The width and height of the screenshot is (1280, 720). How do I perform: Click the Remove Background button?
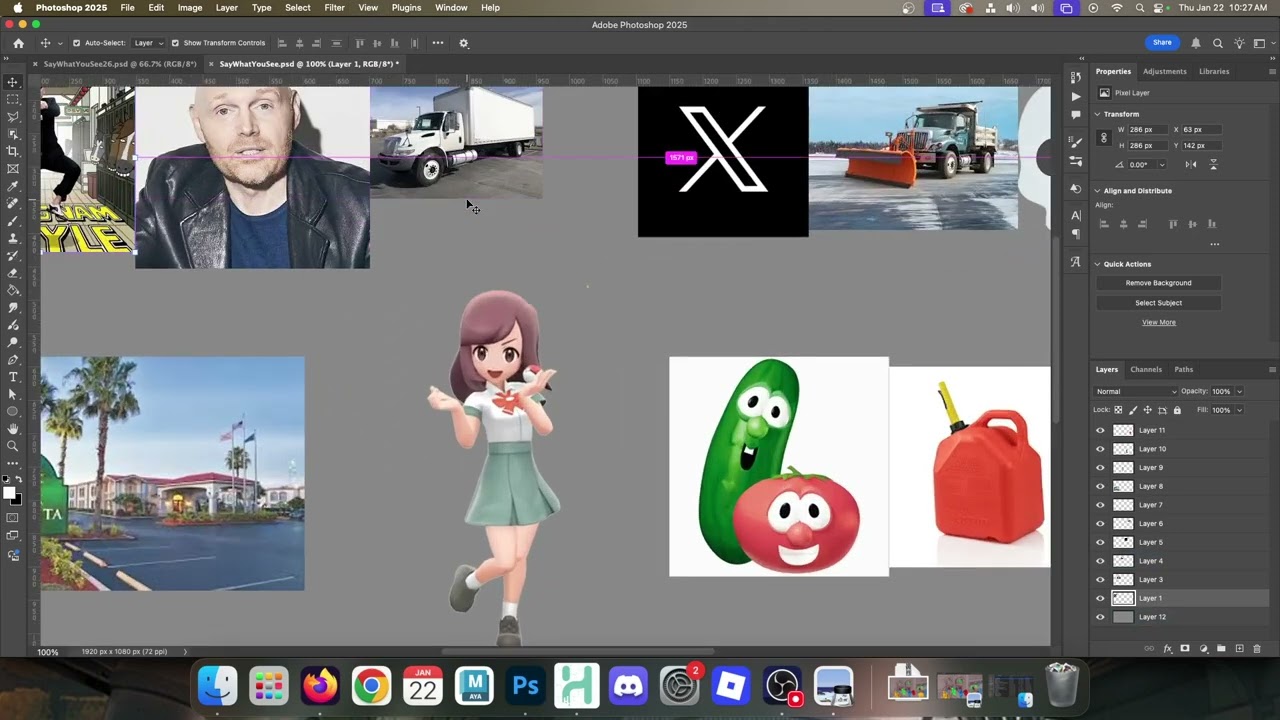point(1158,283)
